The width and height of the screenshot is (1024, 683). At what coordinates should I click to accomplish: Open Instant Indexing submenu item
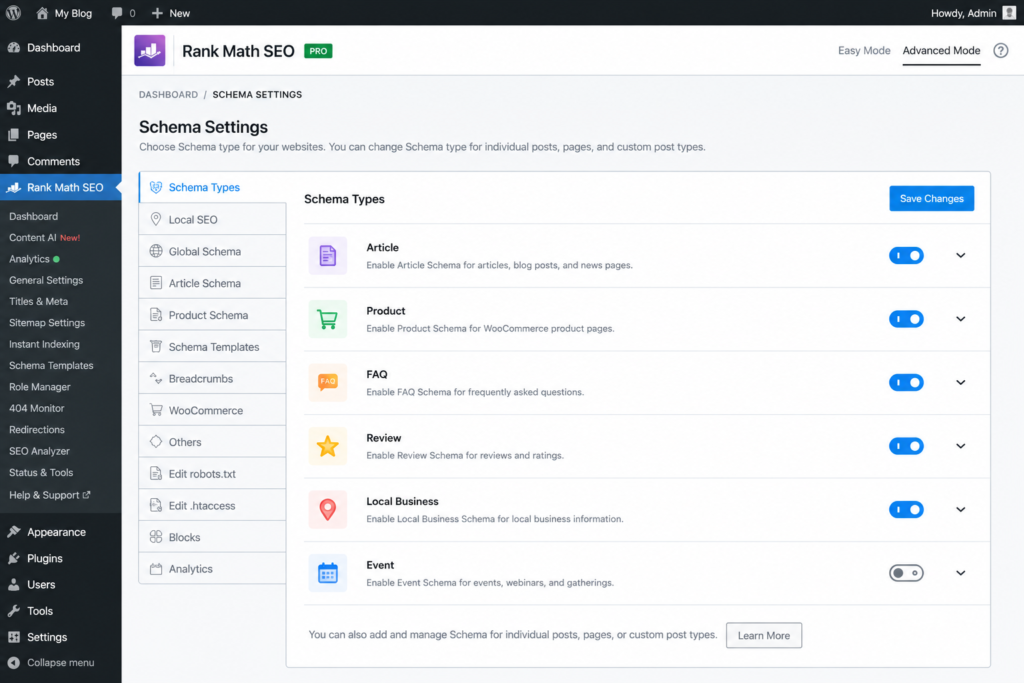[x=44, y=344]
